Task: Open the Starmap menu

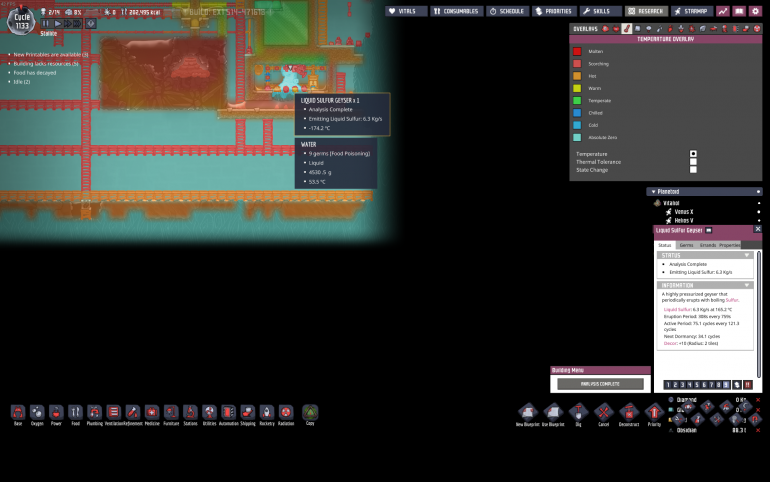Action: pyautogui.click(x=691, y=11)
